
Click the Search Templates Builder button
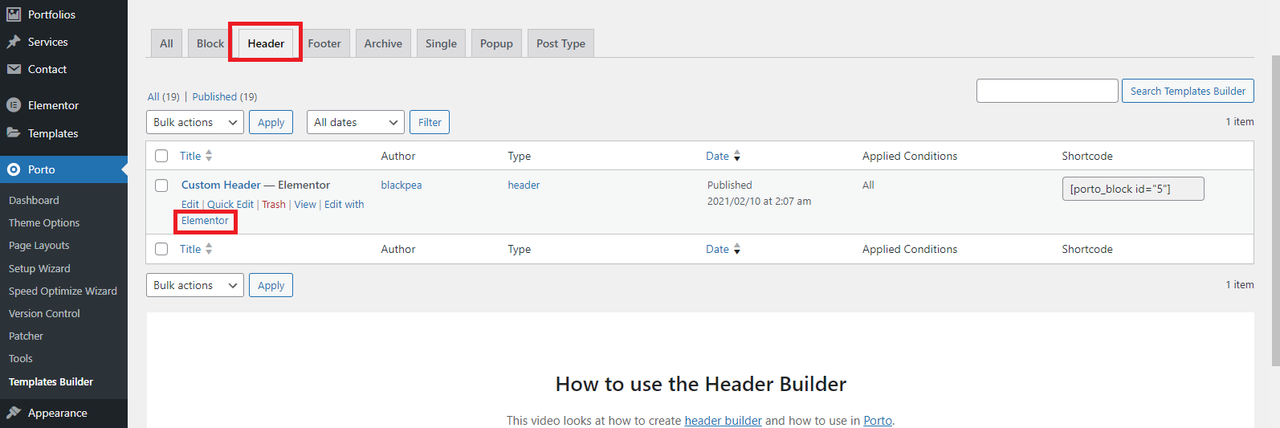(1188, 91)
